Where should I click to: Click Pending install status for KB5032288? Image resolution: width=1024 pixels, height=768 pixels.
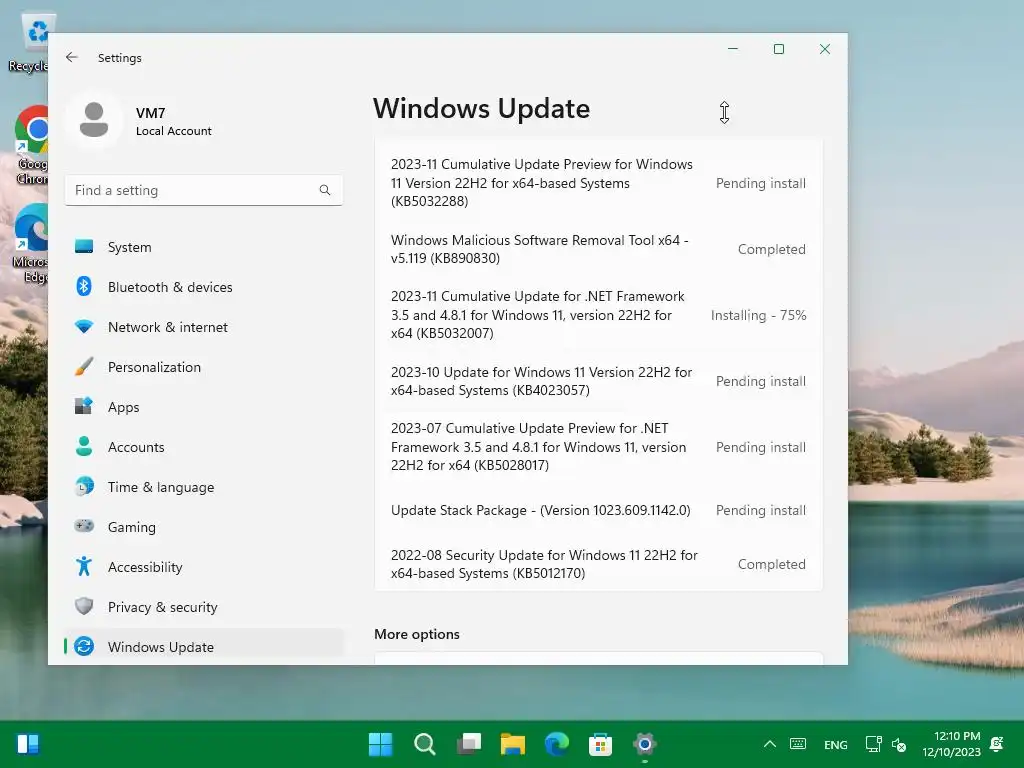click(x=760, y=183)
